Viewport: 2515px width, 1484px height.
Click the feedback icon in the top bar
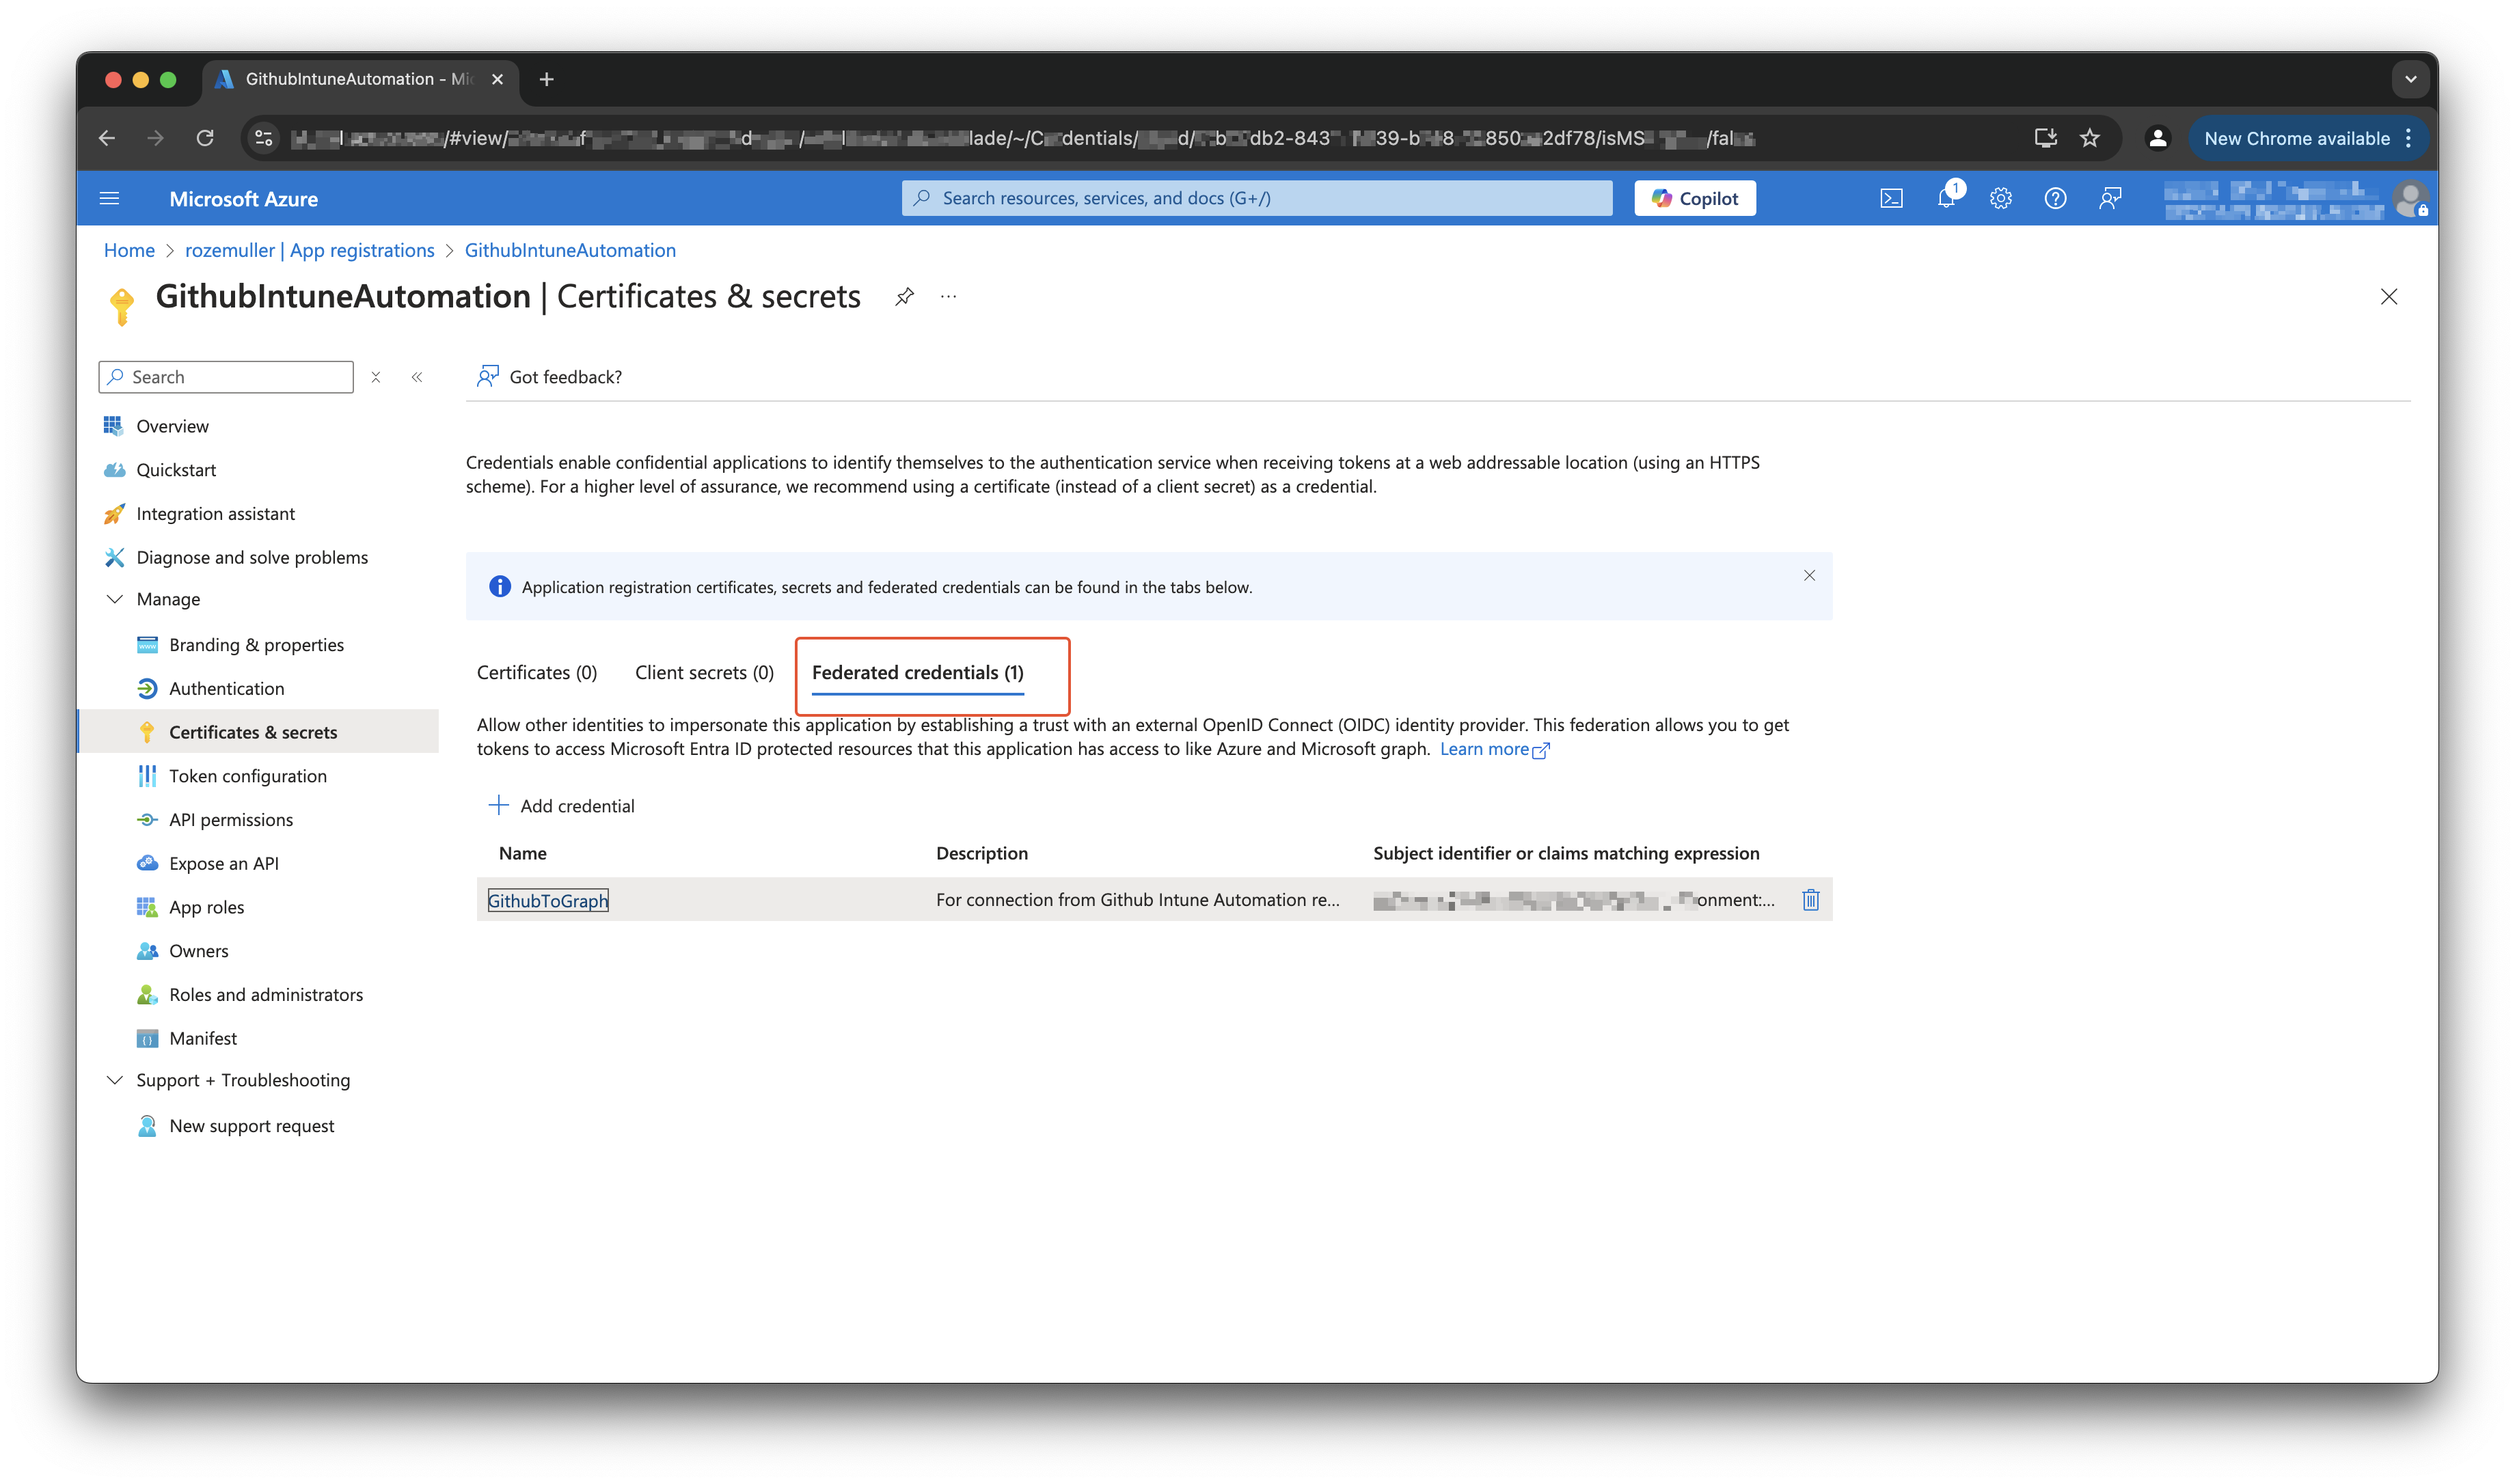point(2110,198)
